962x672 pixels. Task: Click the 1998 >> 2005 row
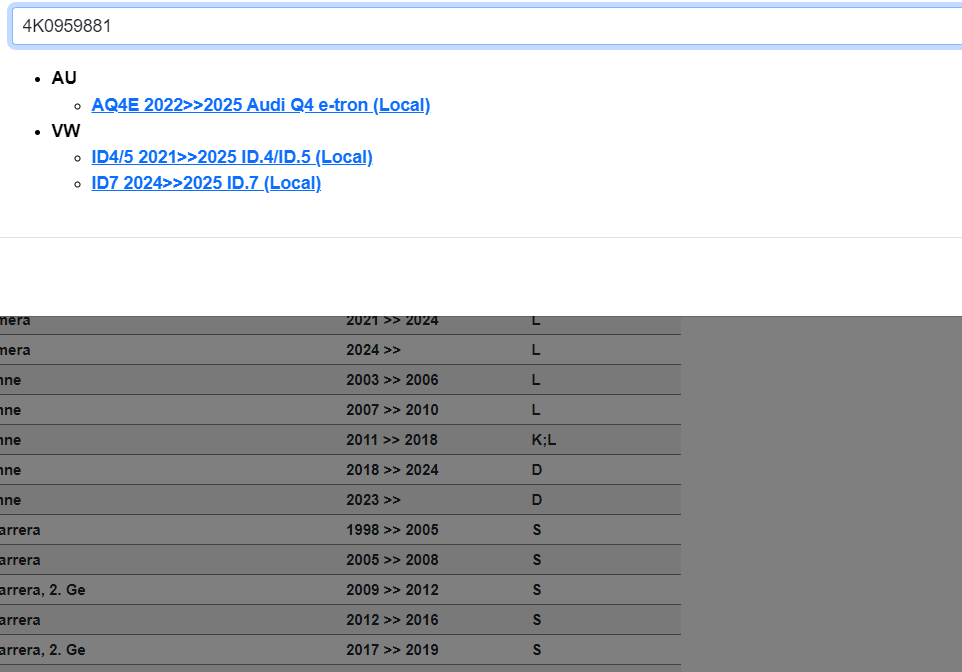392,530
